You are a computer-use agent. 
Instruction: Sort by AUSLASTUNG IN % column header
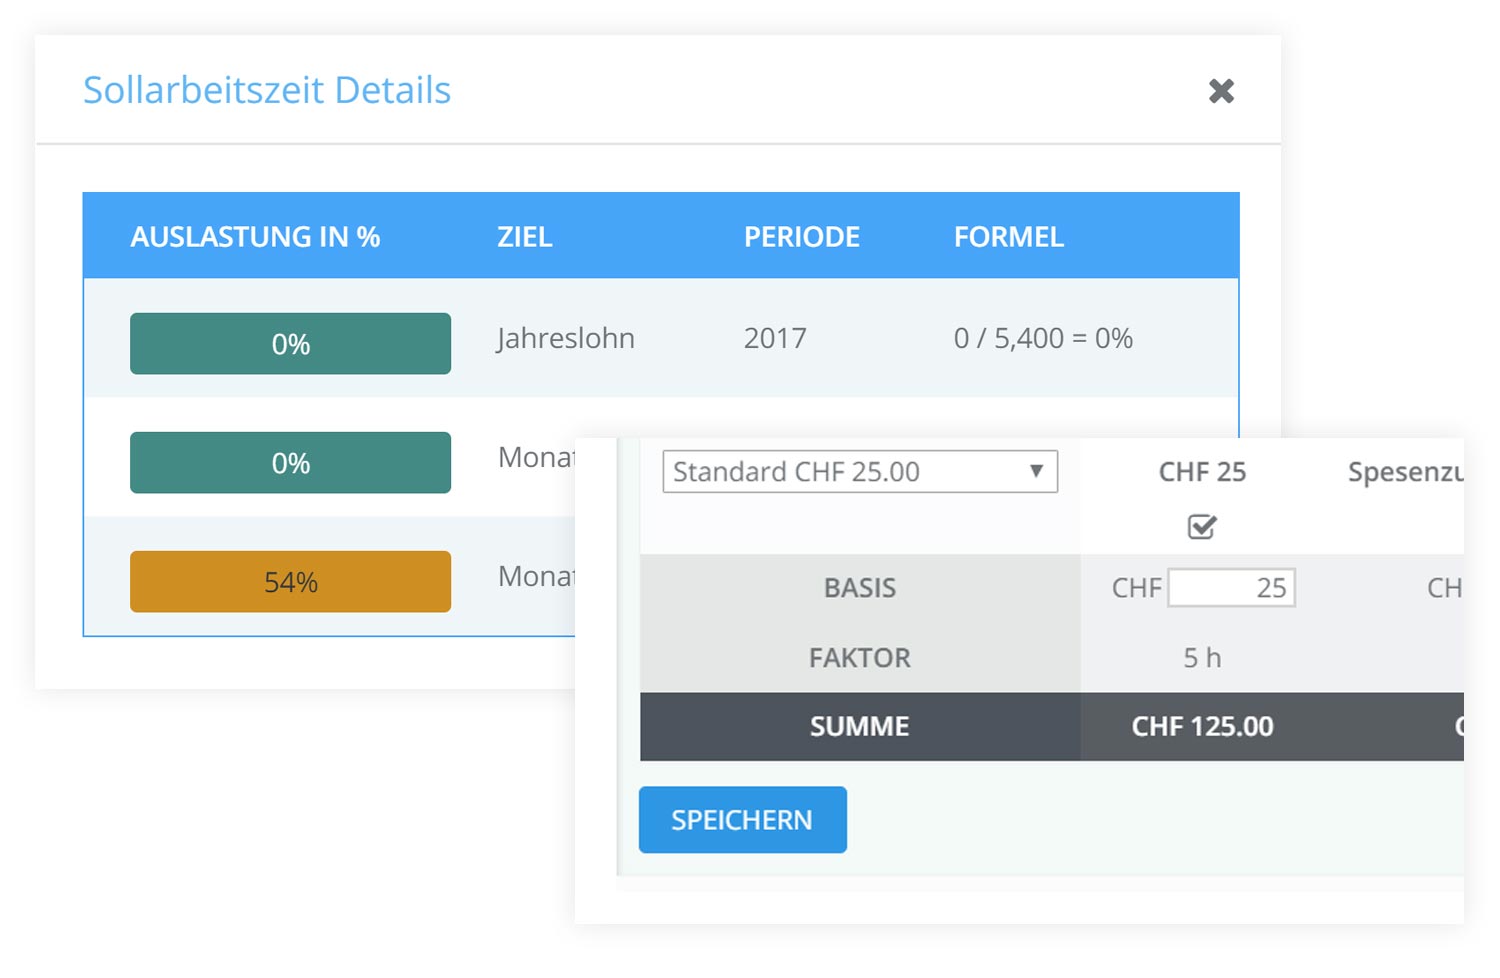tap(255, 237)
